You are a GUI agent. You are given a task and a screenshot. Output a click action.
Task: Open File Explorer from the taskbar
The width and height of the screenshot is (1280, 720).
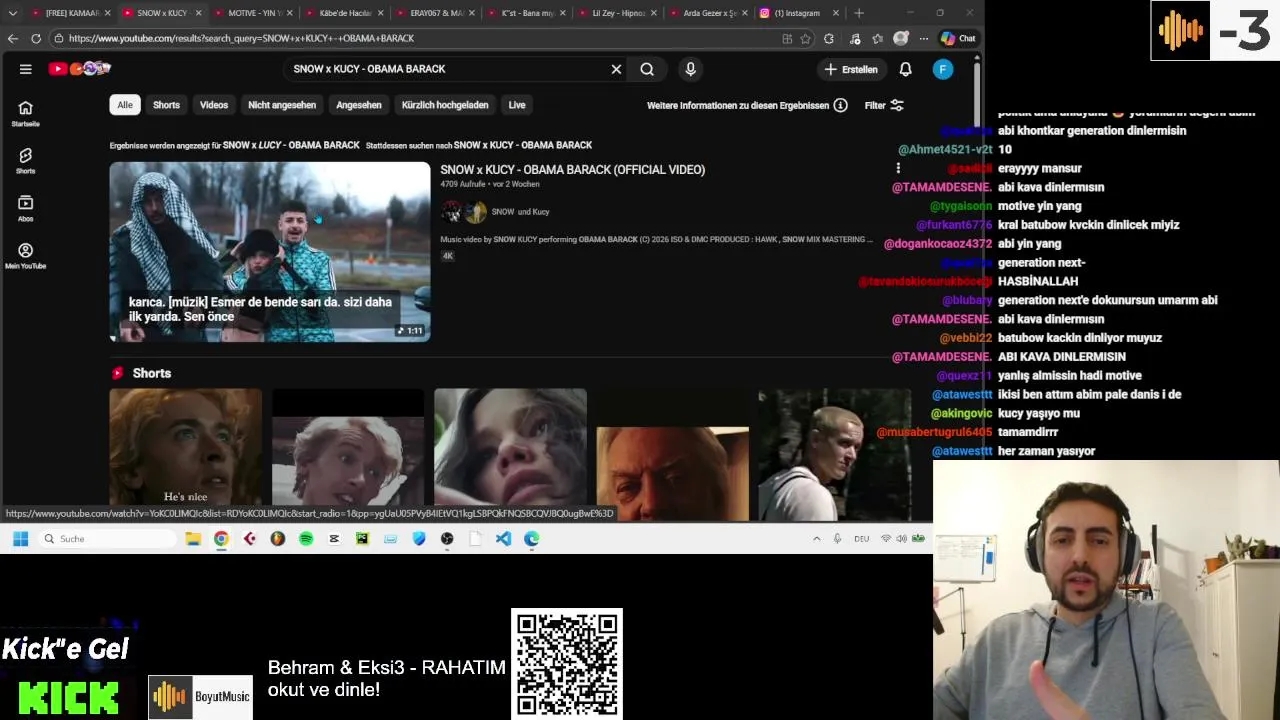coord(193,539)
